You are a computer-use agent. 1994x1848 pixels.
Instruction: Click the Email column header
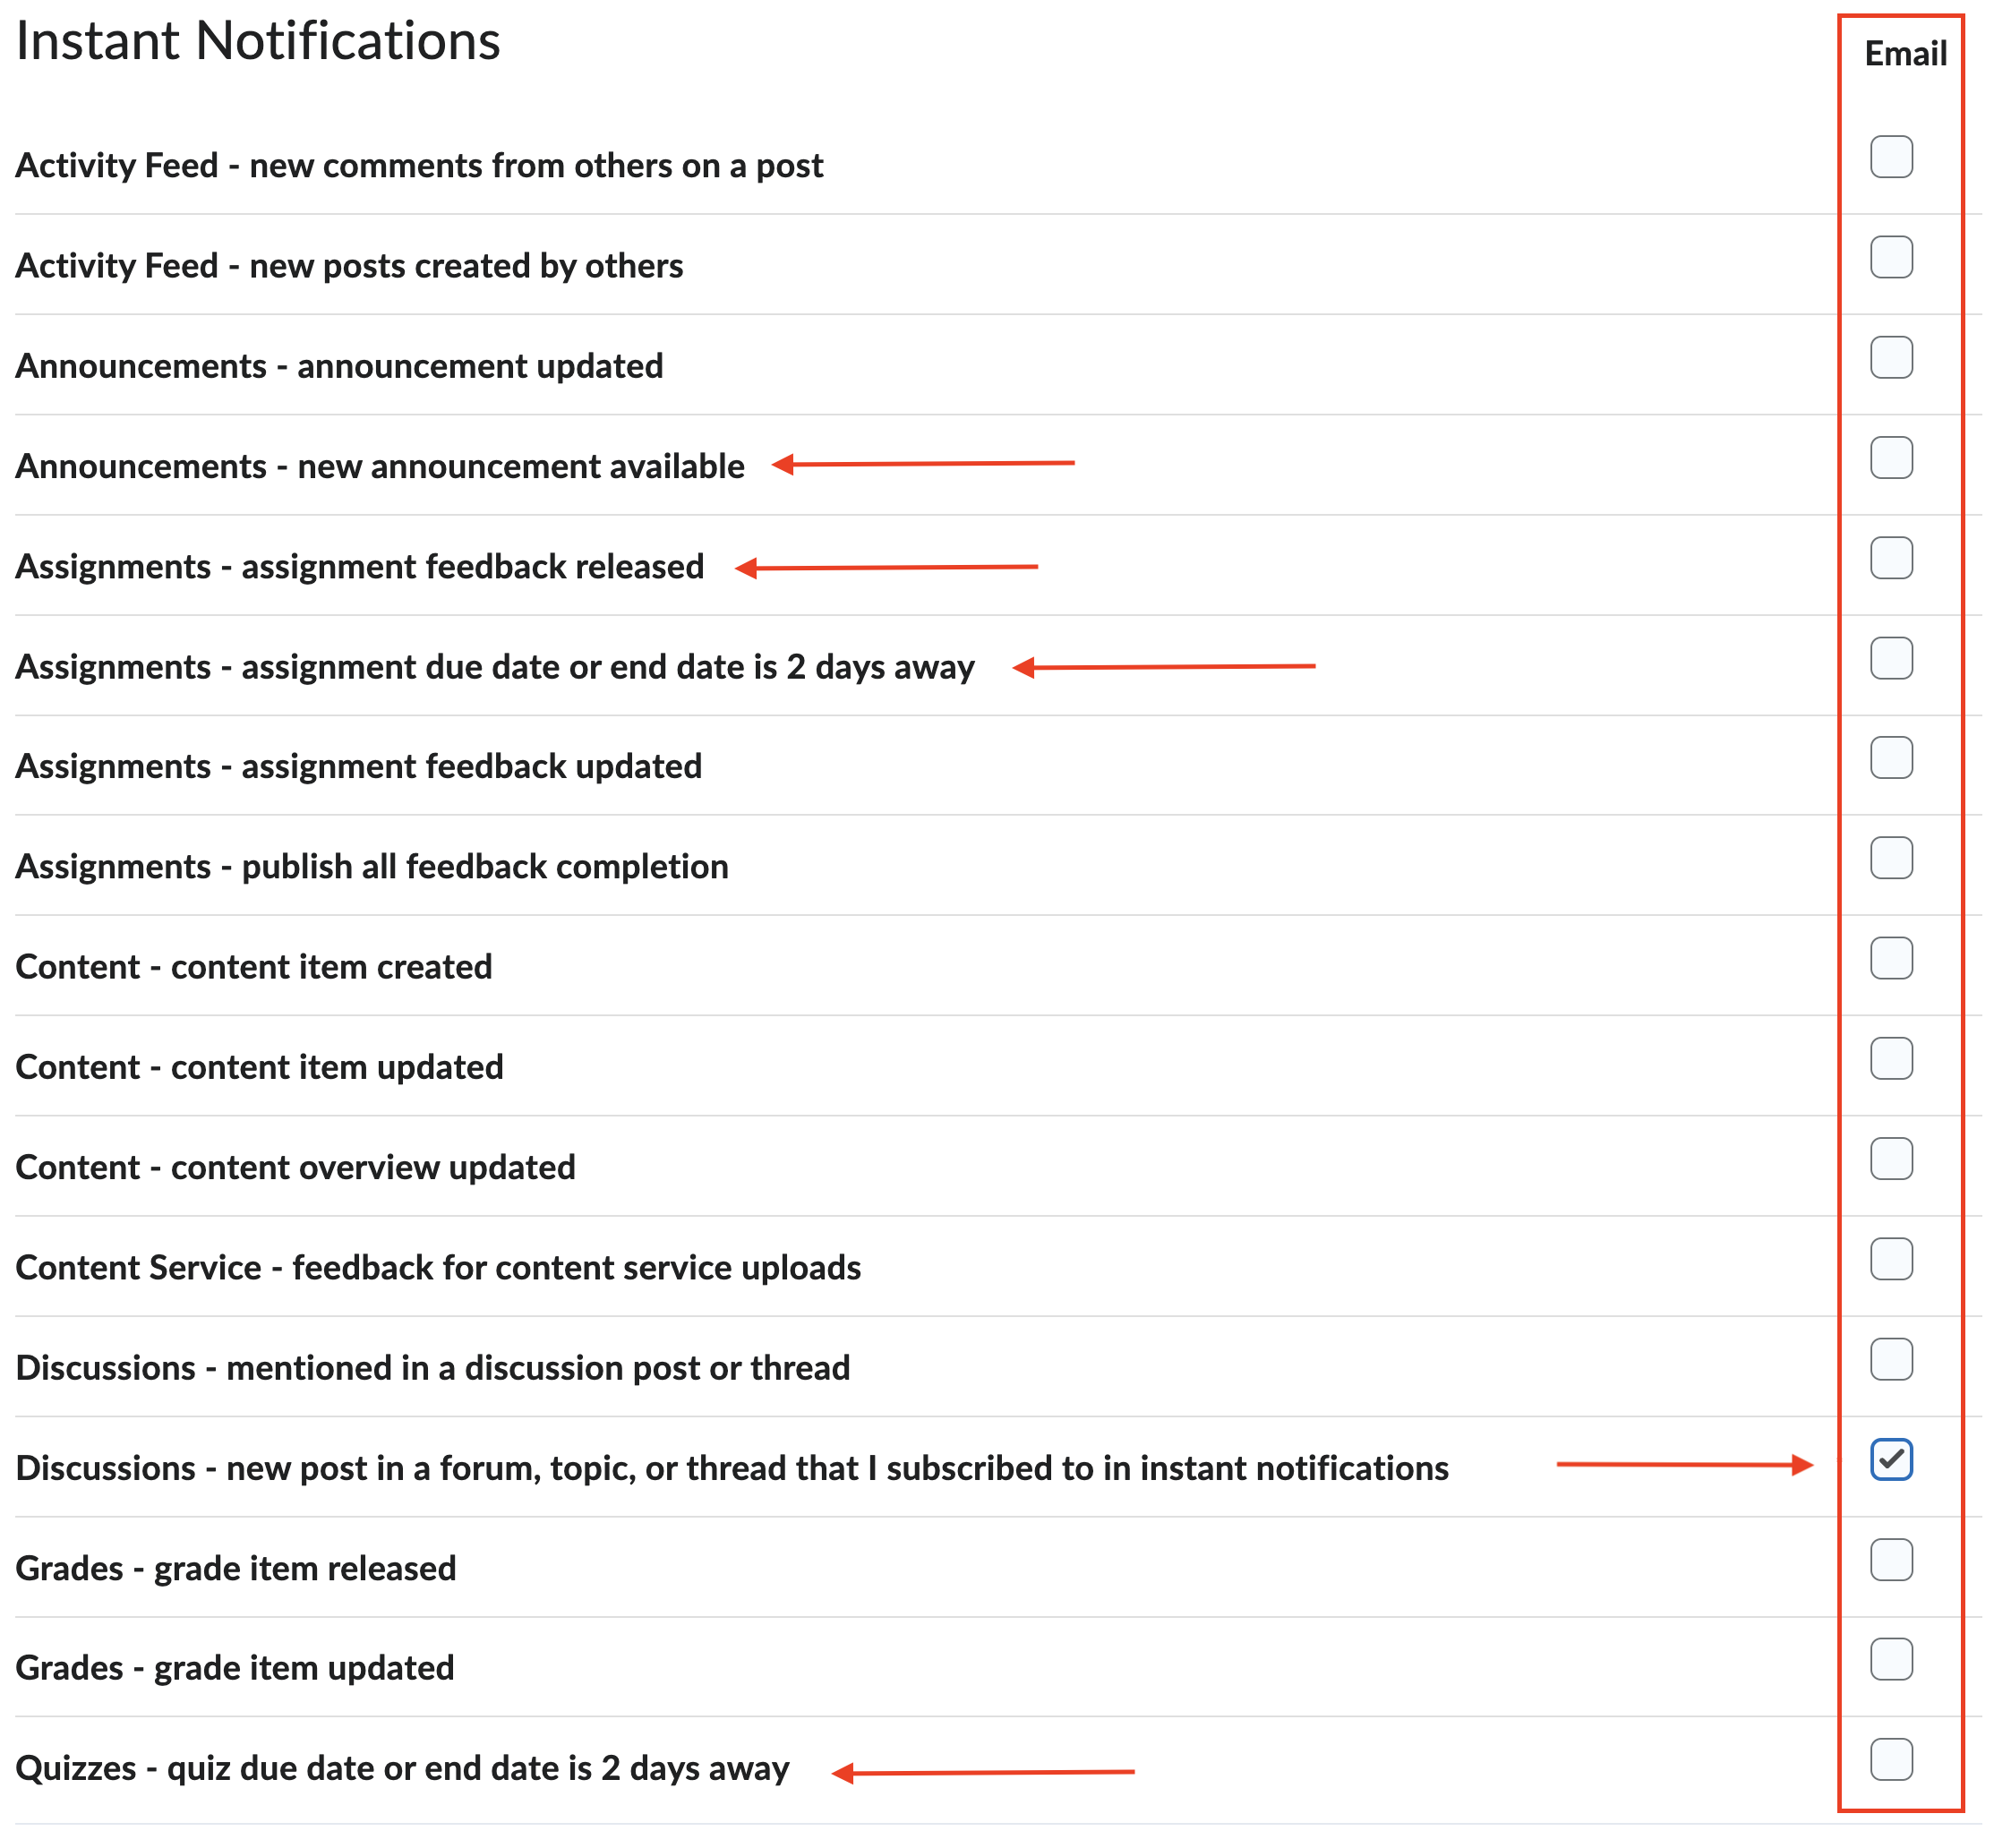(x=1904, y=54)
